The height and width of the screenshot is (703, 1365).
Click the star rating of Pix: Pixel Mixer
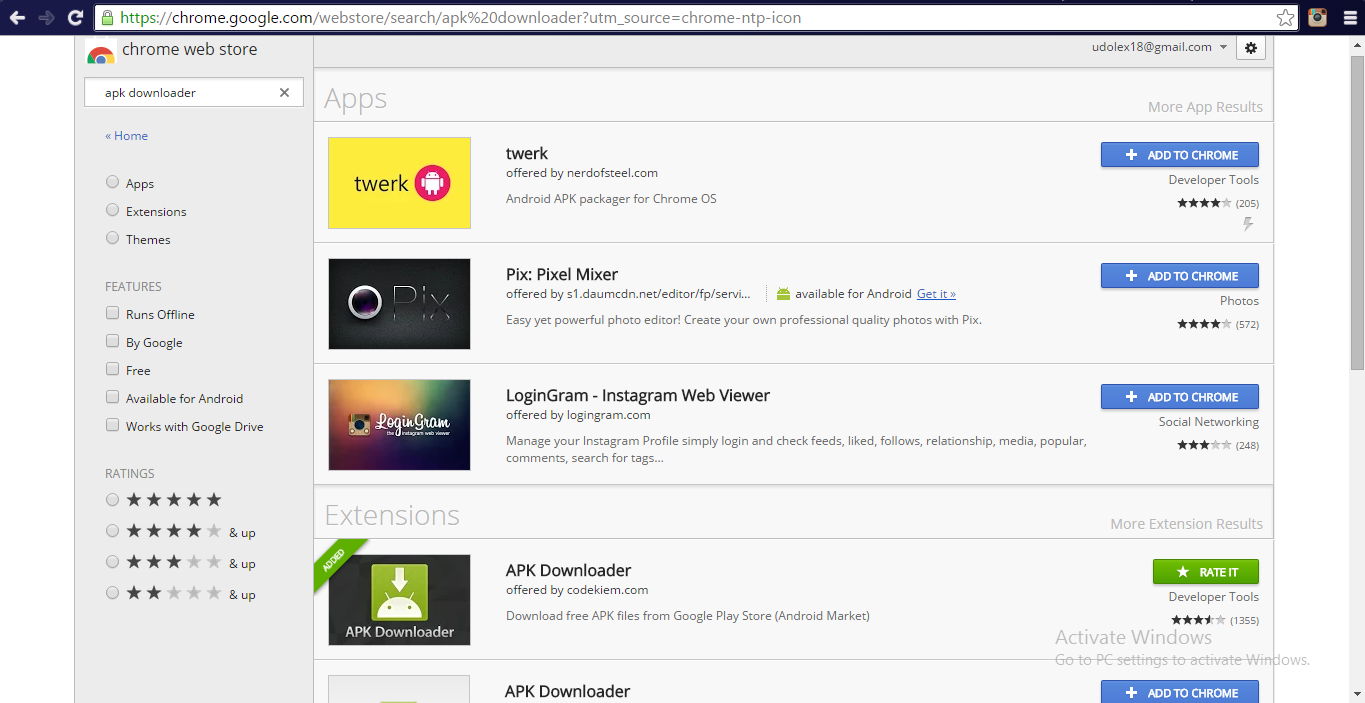(1204, 324)
